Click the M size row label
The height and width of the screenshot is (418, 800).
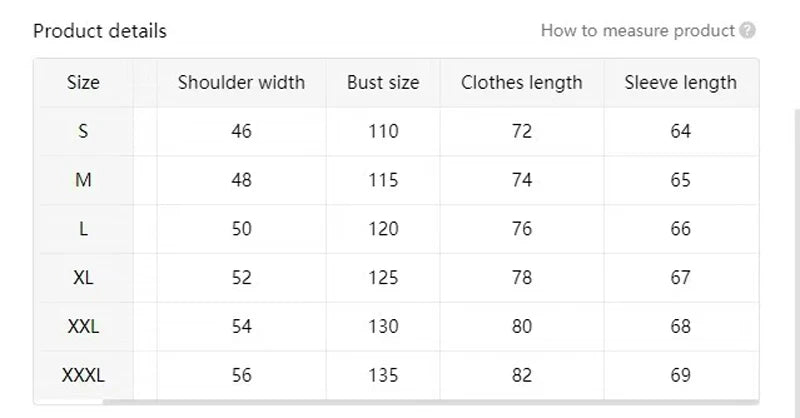pos(83,180)
